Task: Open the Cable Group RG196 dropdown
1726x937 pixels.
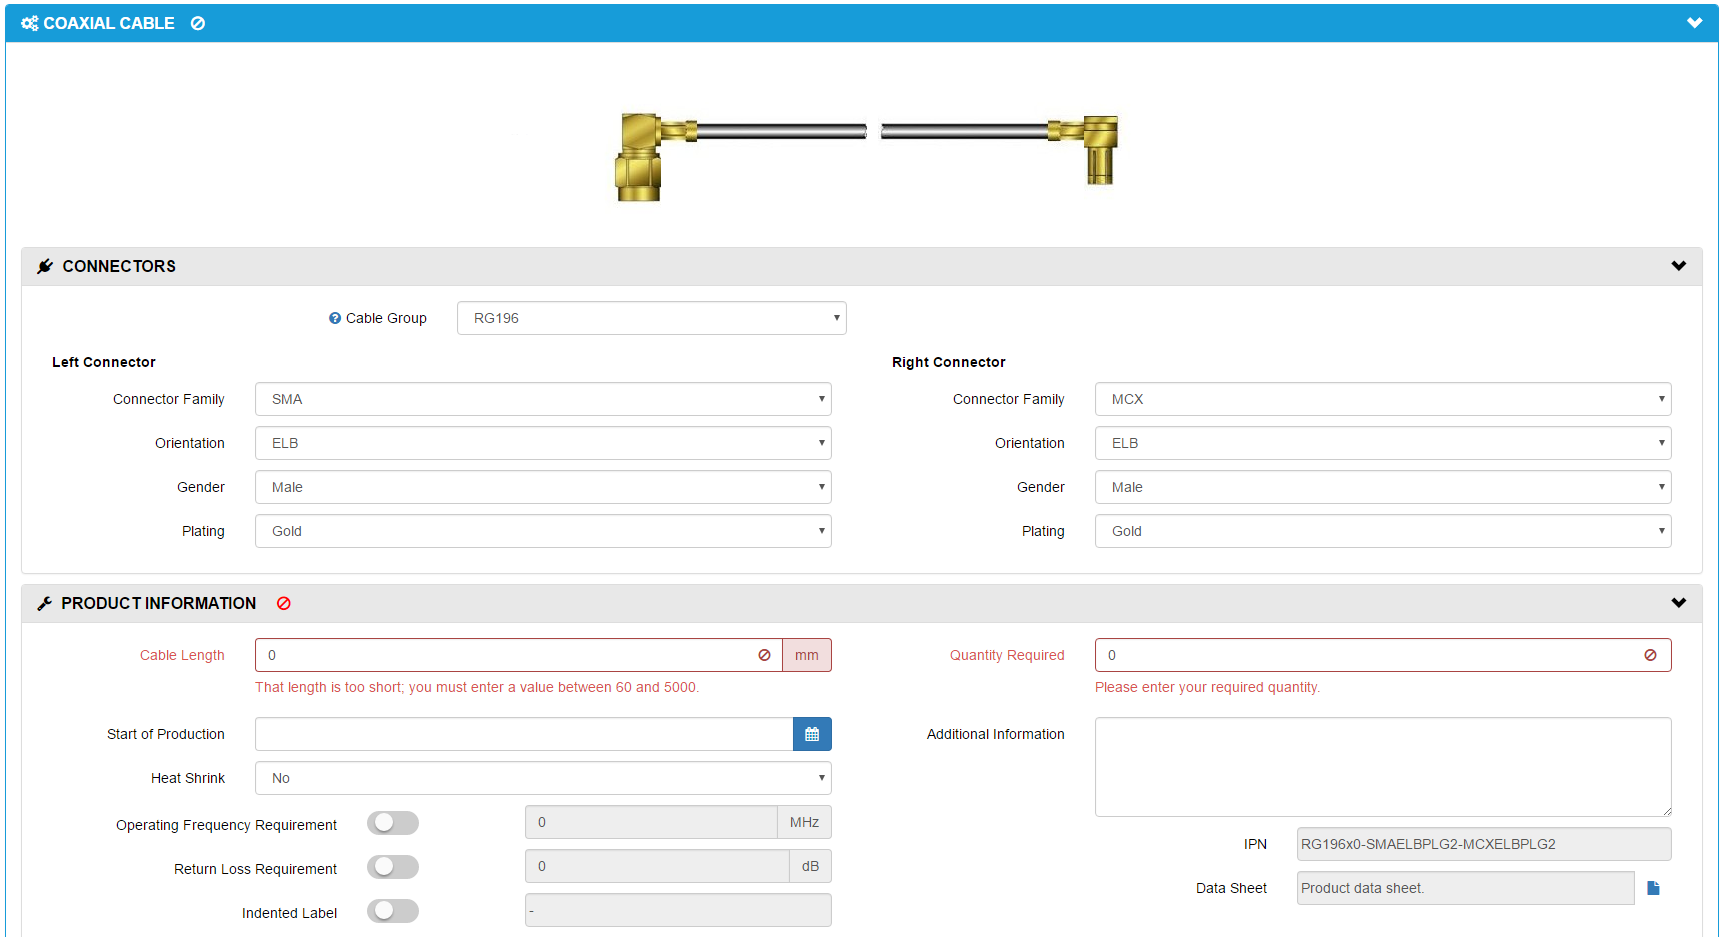Action: 651,318
